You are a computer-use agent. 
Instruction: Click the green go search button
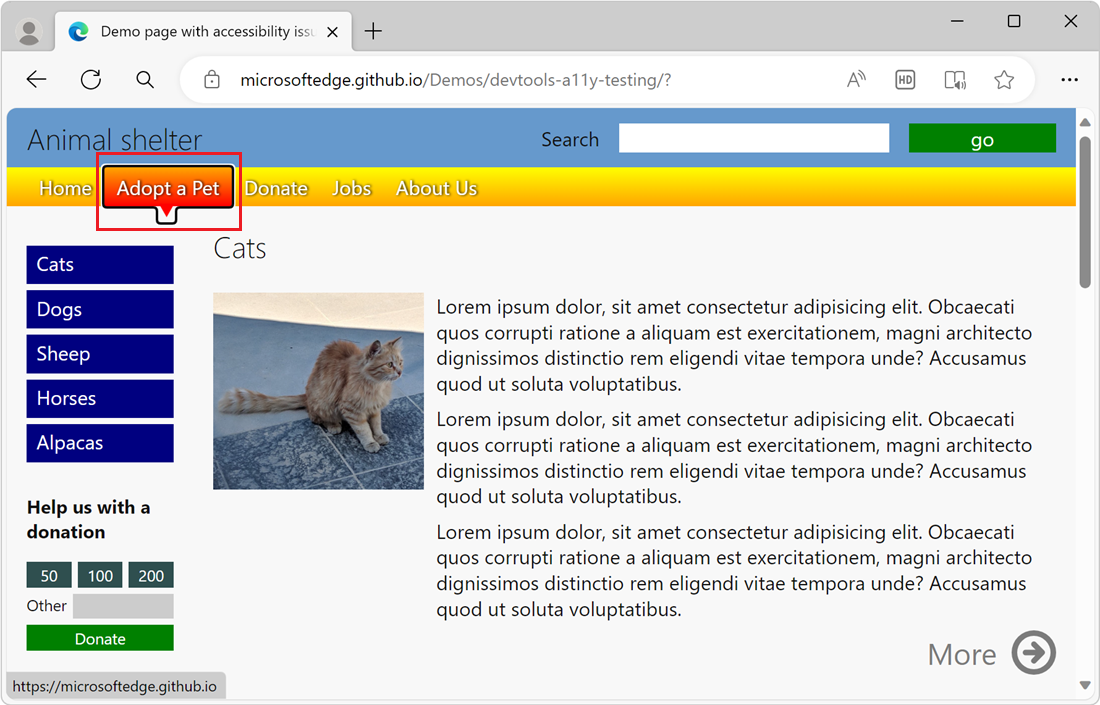[x=981, y=137]
